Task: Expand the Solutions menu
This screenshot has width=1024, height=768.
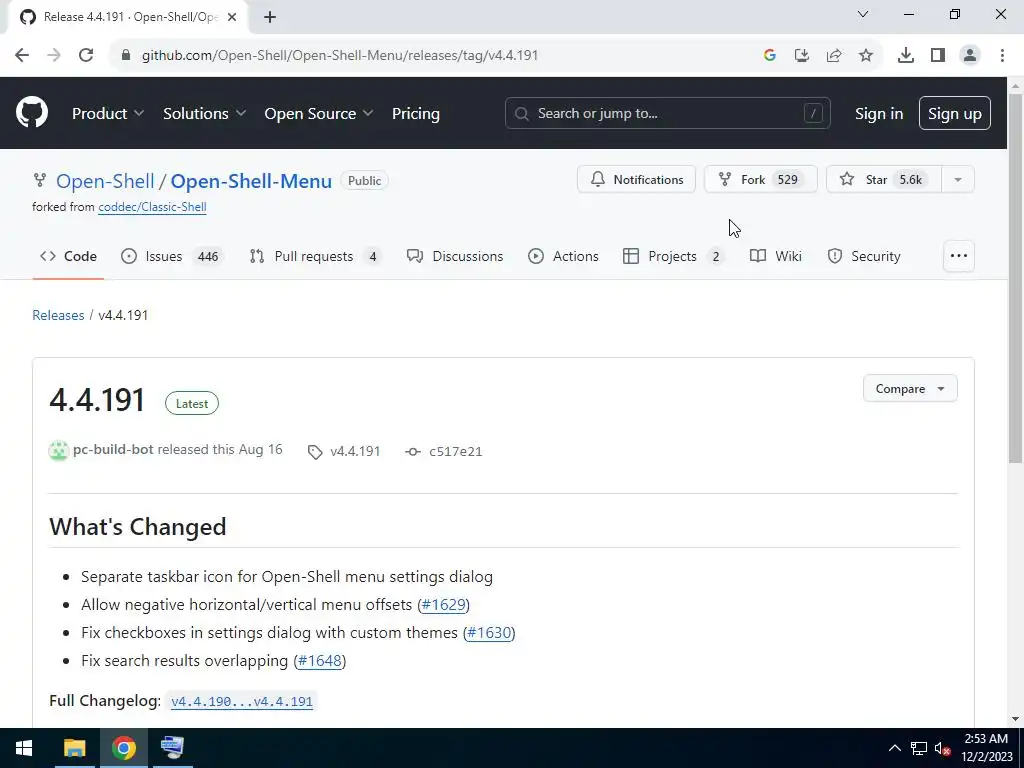Action: 204,113
